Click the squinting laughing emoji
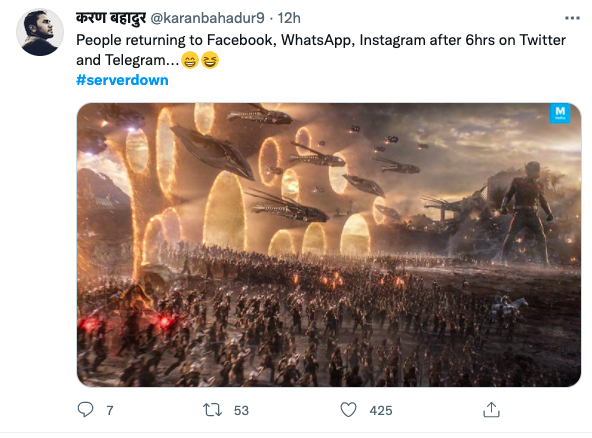592x438 pixels. [210, 60]
